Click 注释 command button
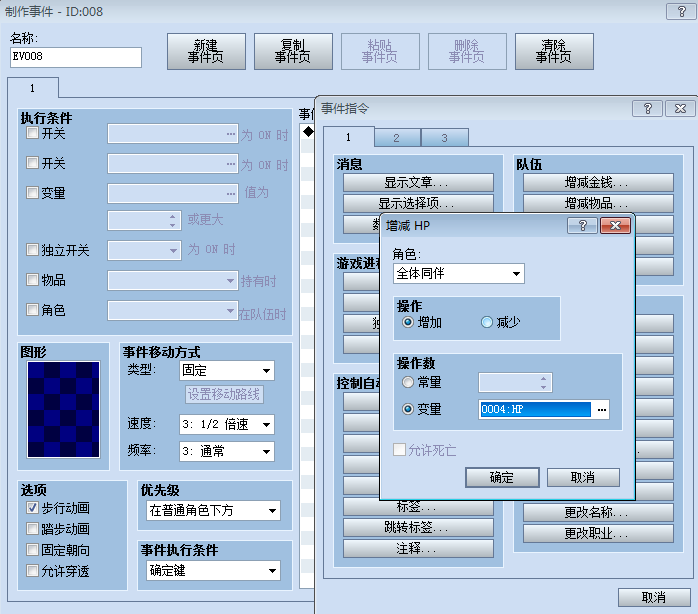 pyautogui.click(x=418, y=549)
